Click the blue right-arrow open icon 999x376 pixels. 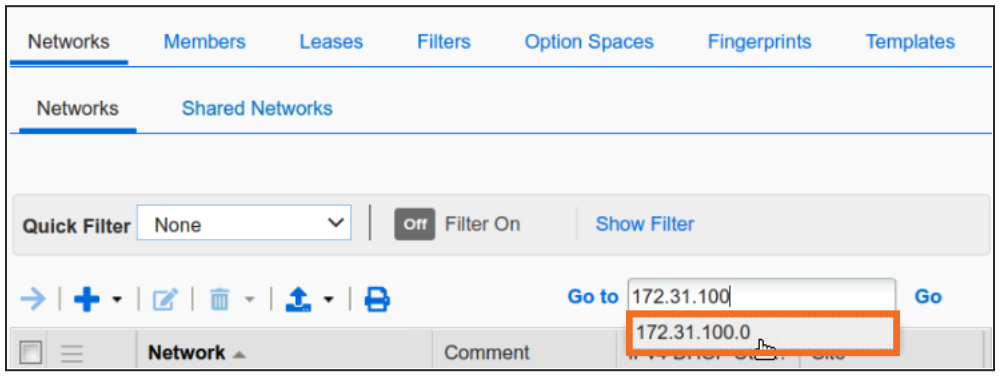tap(32, 299)
